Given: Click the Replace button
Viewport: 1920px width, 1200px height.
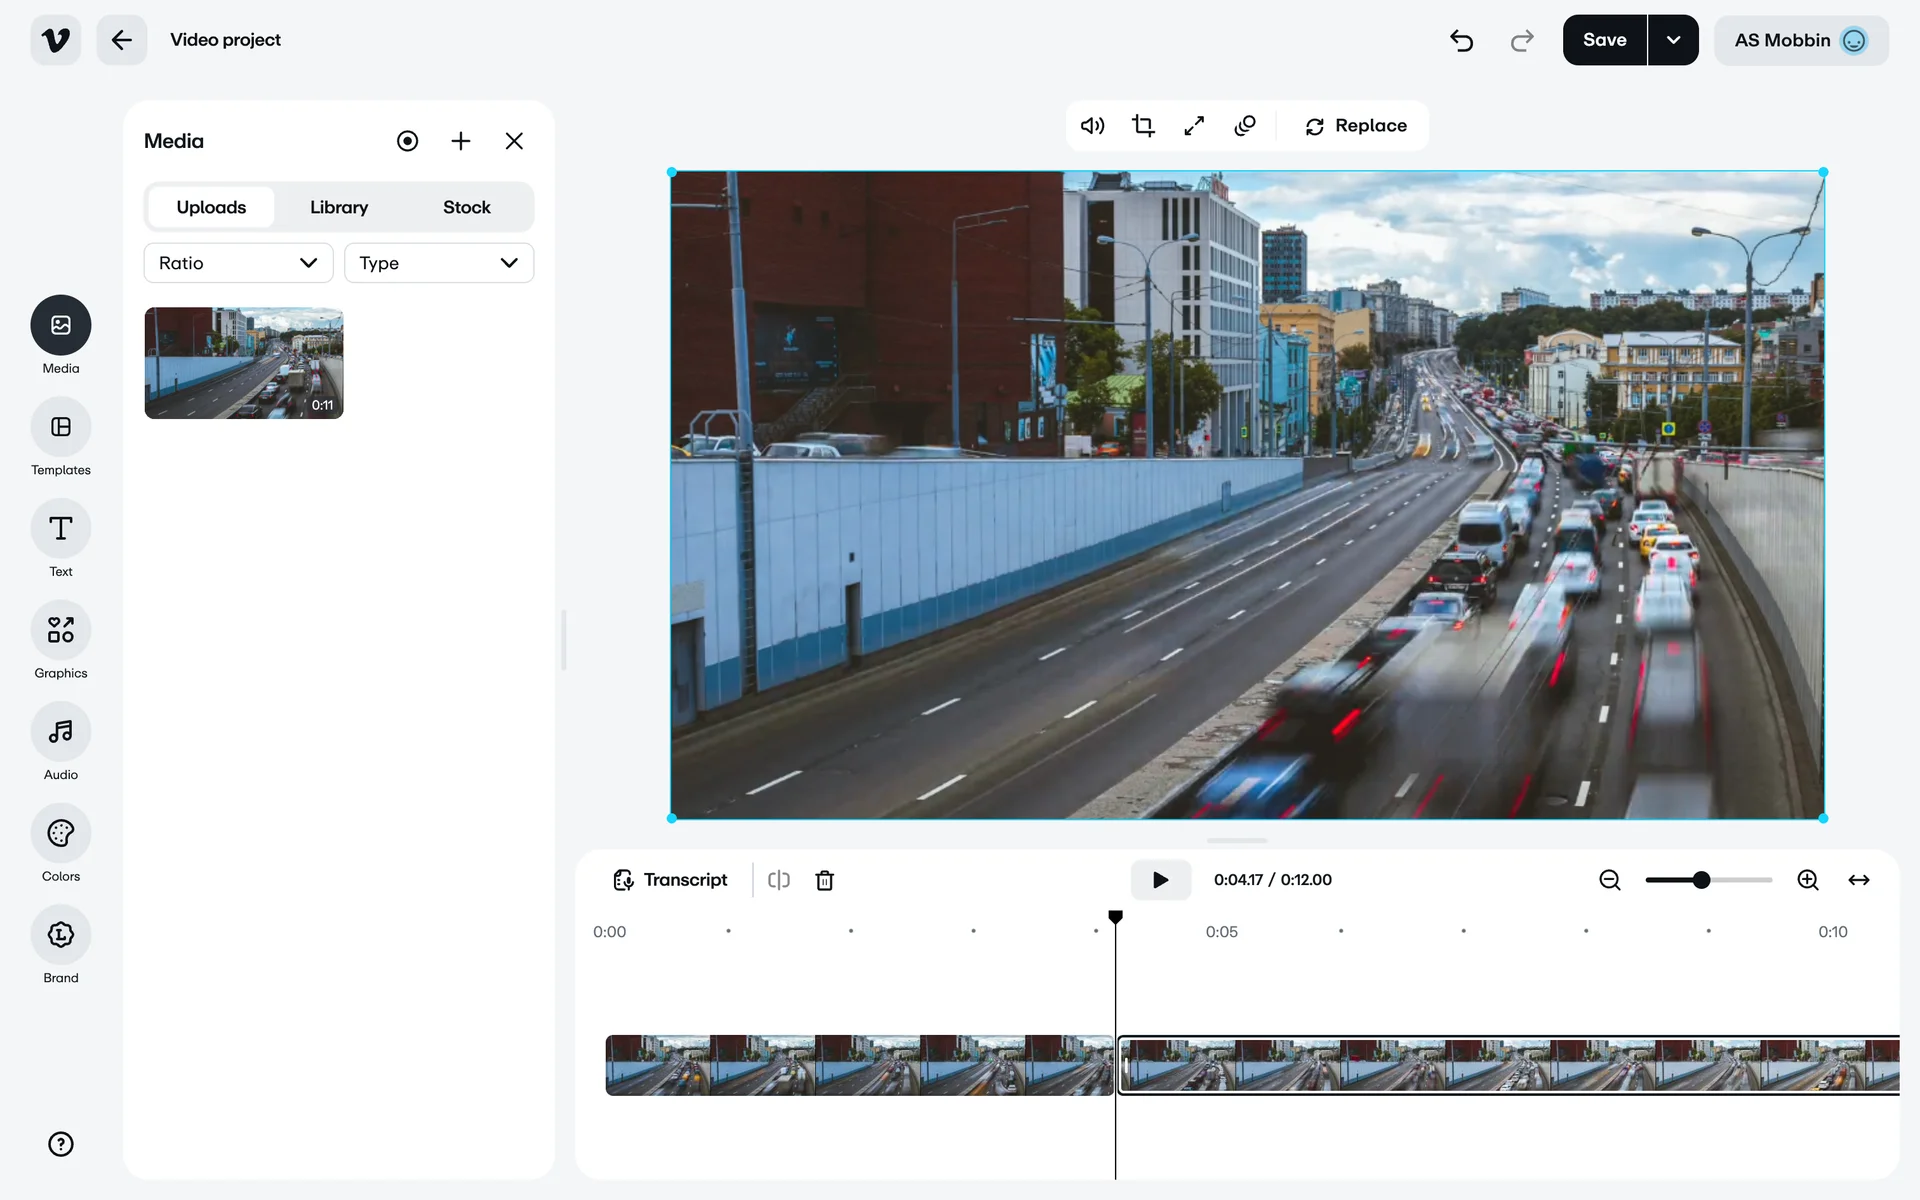Looking at the screenshot, I should point(1356,126).
